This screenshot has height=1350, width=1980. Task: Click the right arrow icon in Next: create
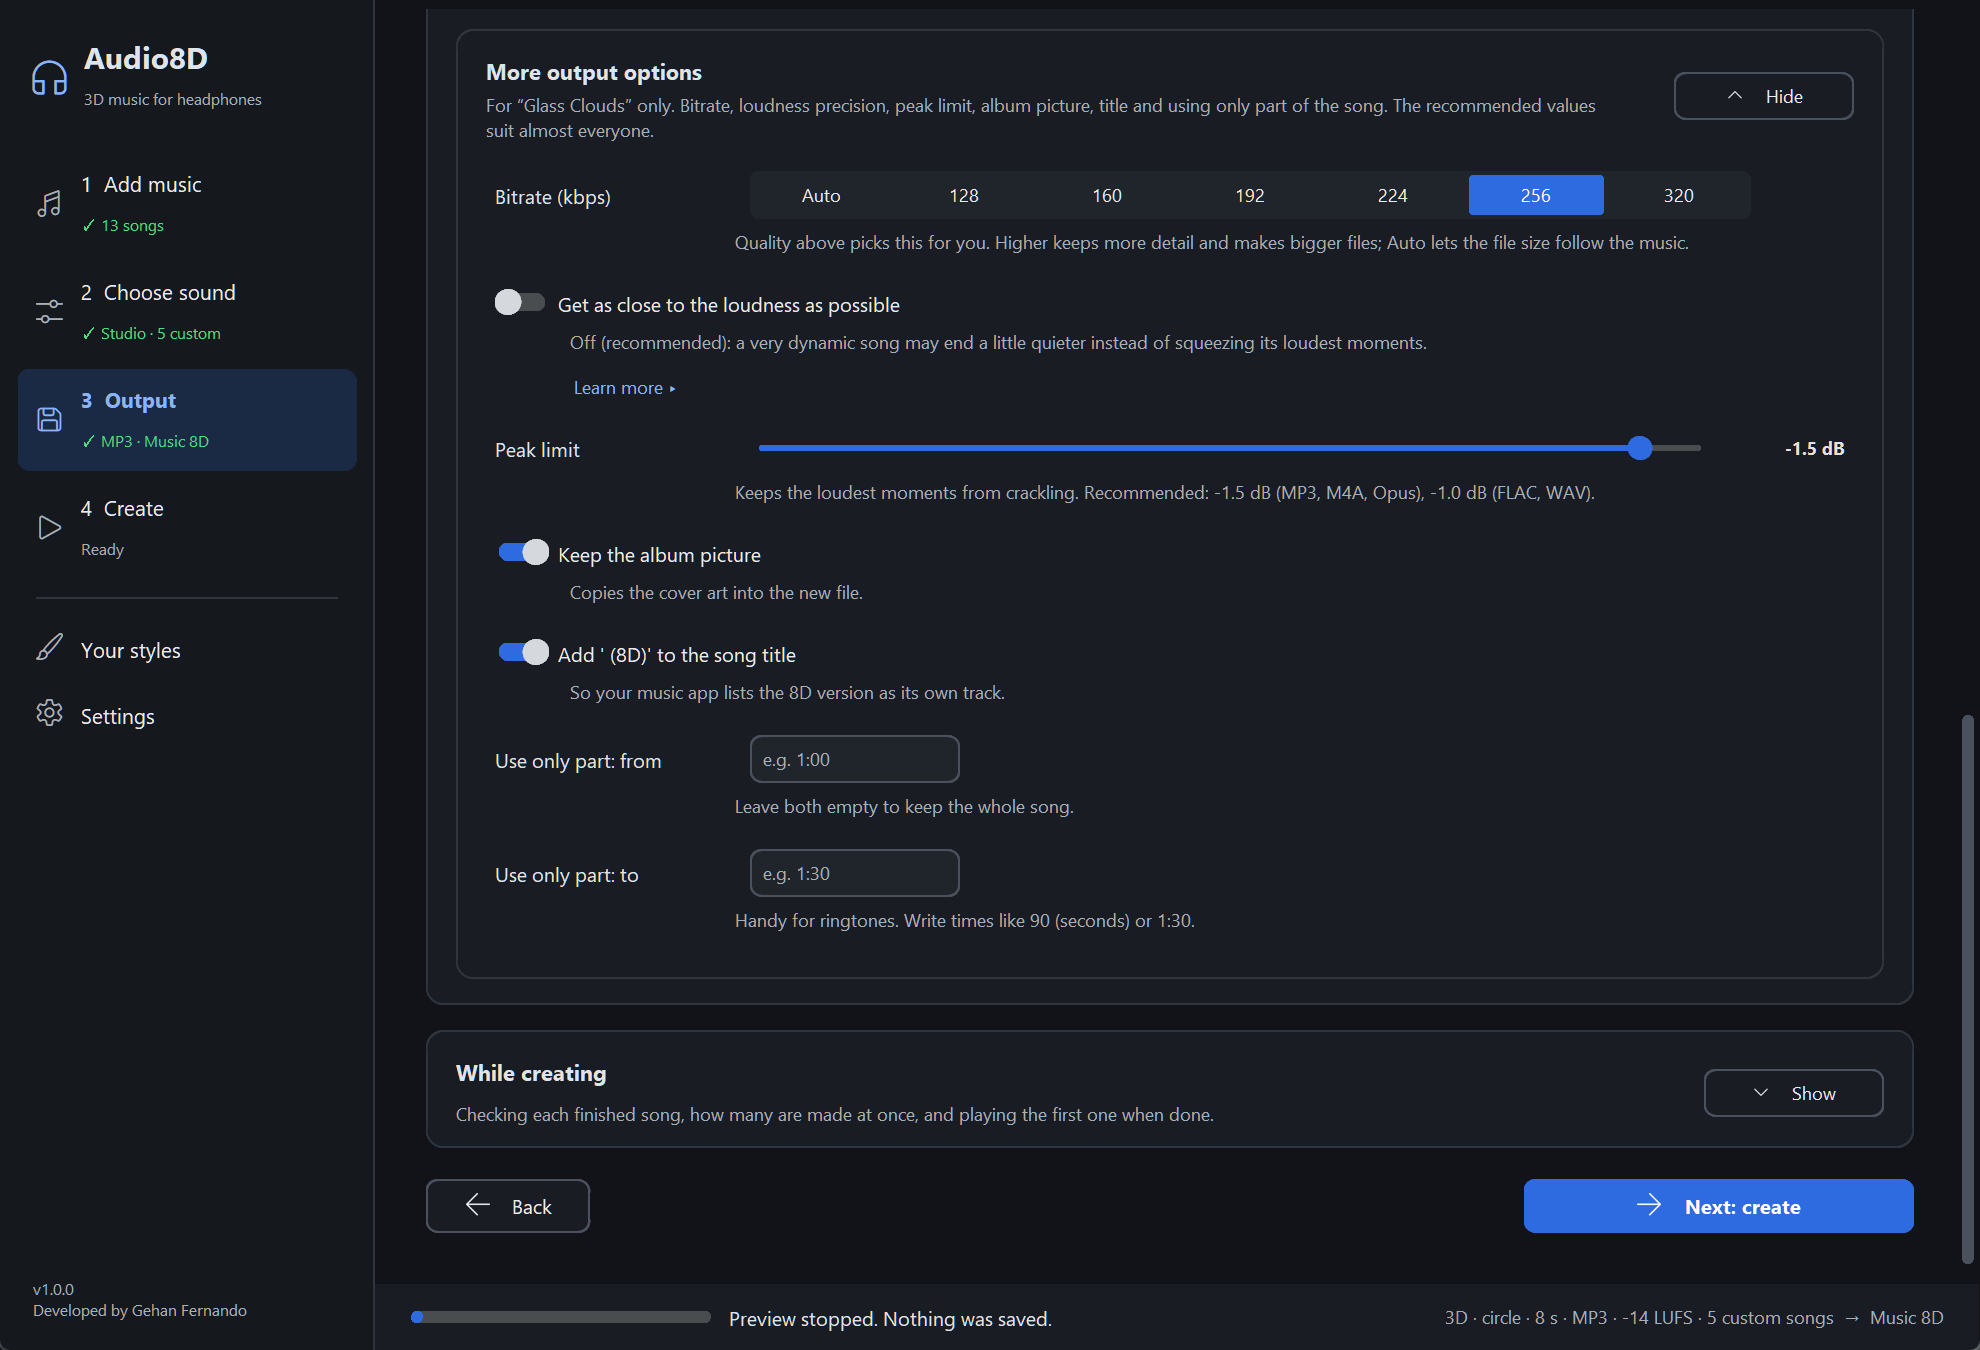(1649, 1205)
